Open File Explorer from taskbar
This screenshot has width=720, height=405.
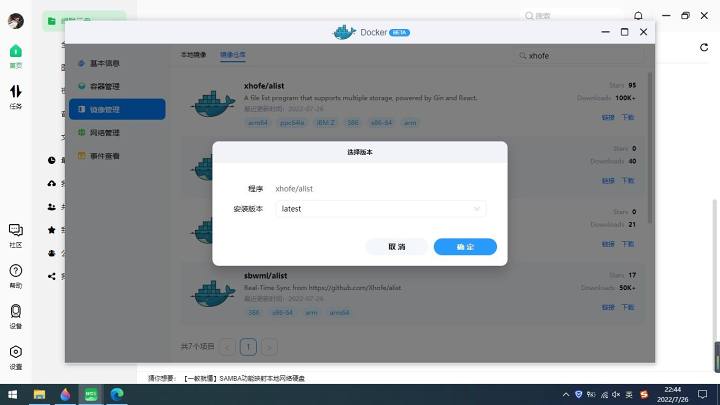pyautogui.click(x=39, y=394)
